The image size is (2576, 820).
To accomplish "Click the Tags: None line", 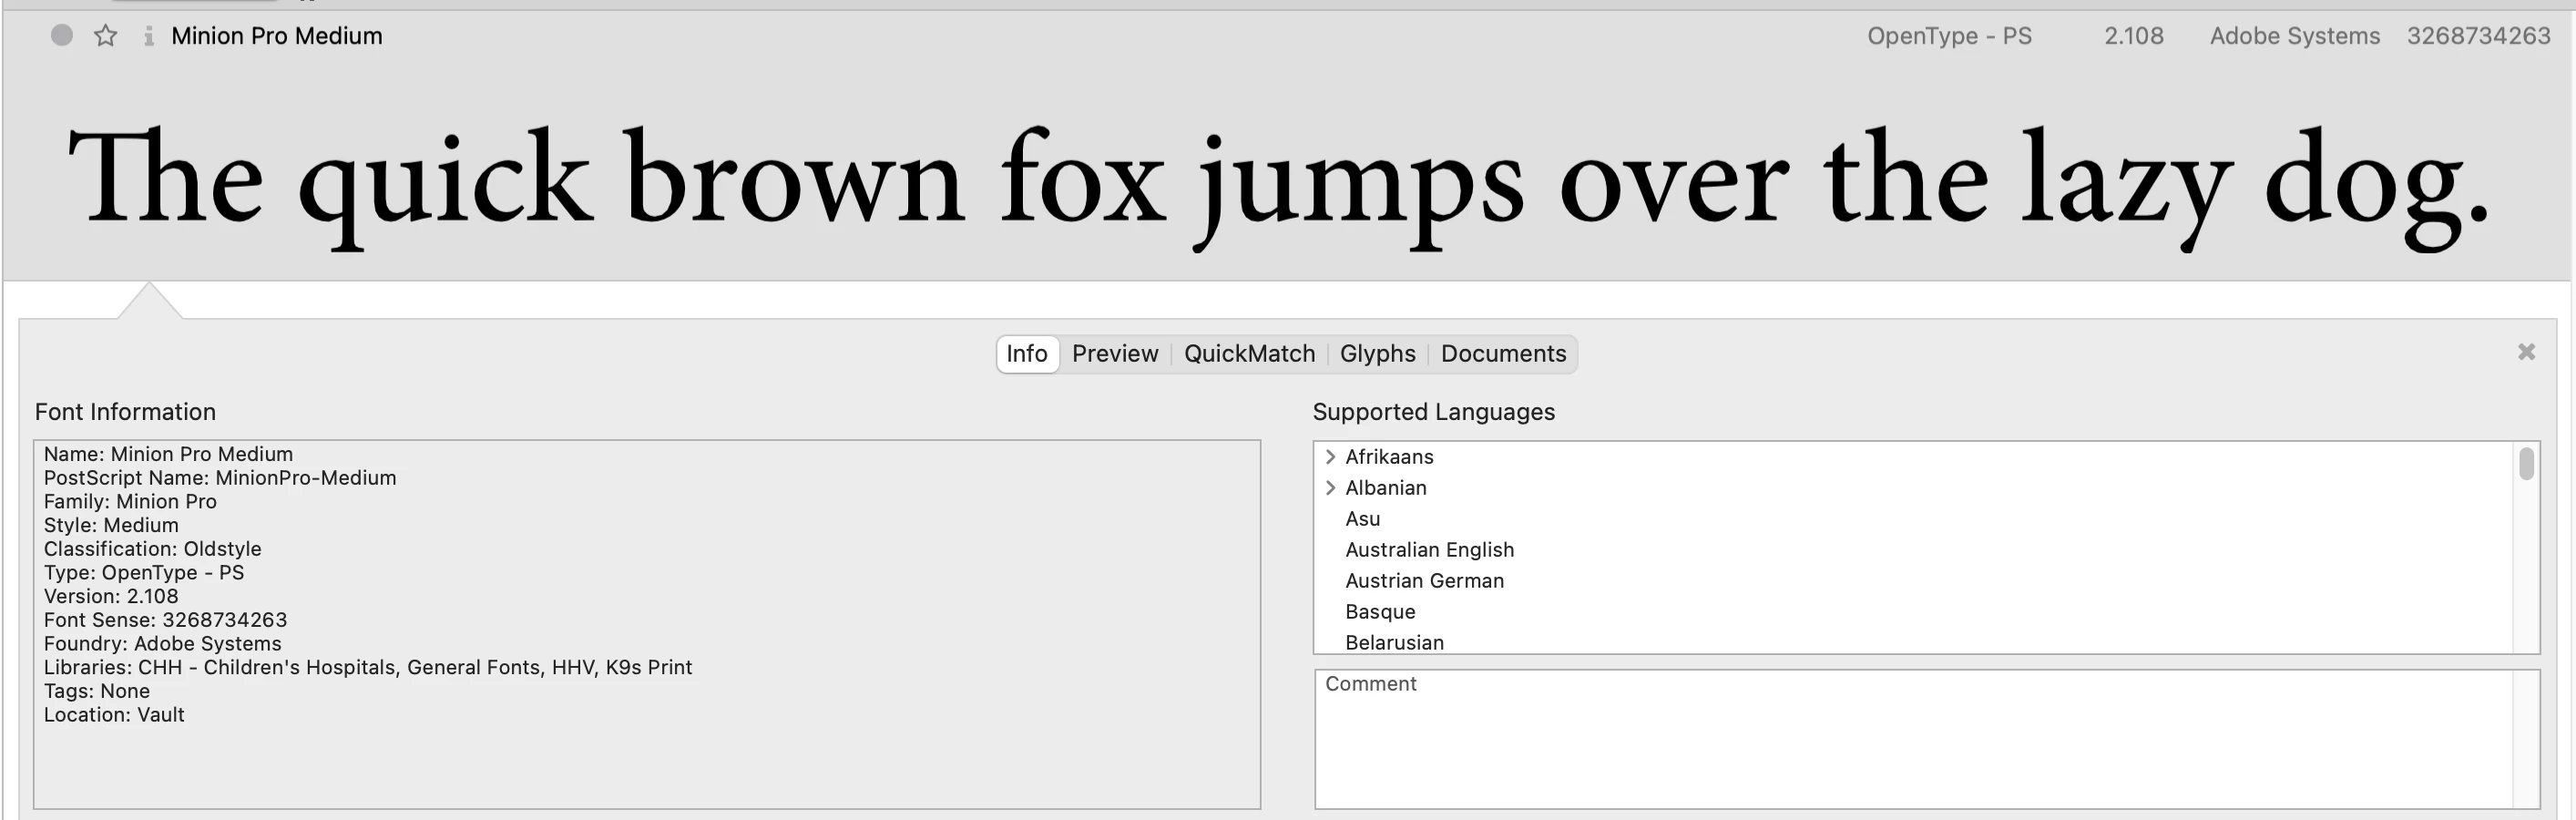I will tap(97, 691).
